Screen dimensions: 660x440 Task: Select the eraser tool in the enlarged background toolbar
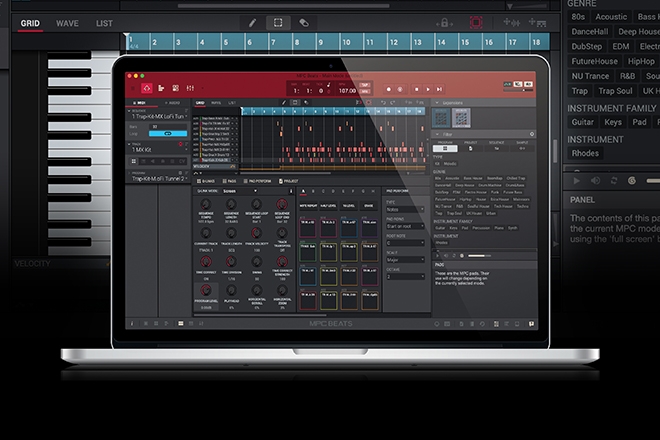(303, 23)
